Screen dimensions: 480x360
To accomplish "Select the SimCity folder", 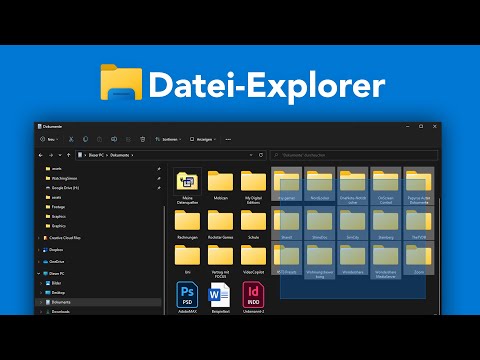I will (x=353, y=223).
